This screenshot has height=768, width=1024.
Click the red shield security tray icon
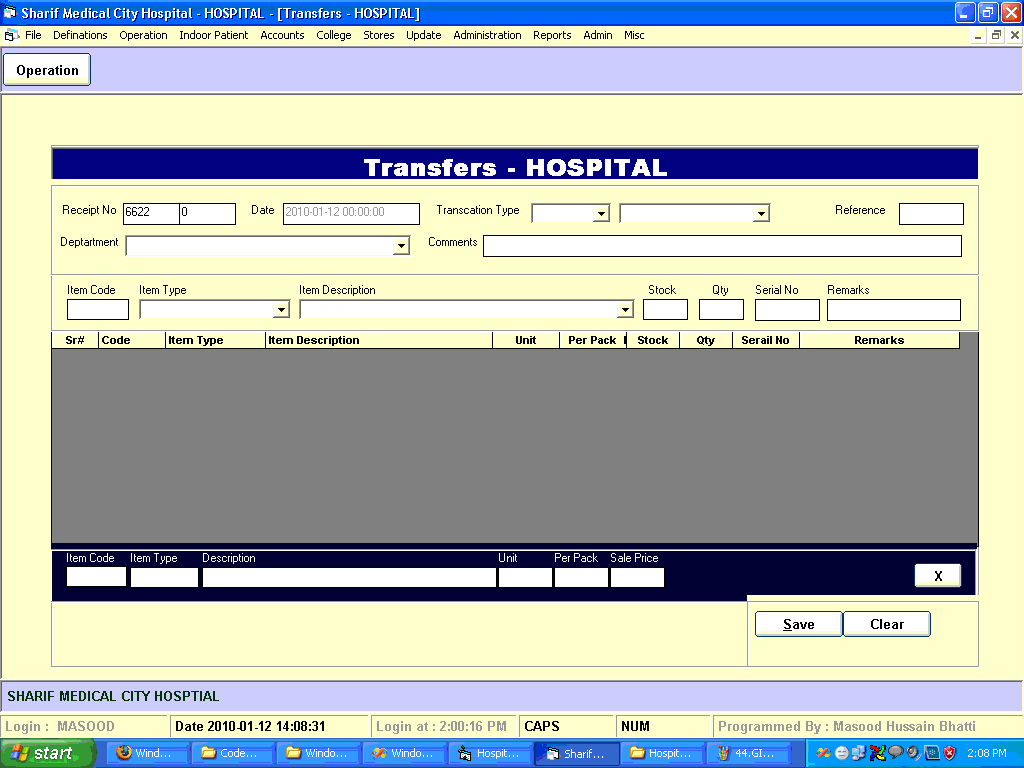pos(950,753)
